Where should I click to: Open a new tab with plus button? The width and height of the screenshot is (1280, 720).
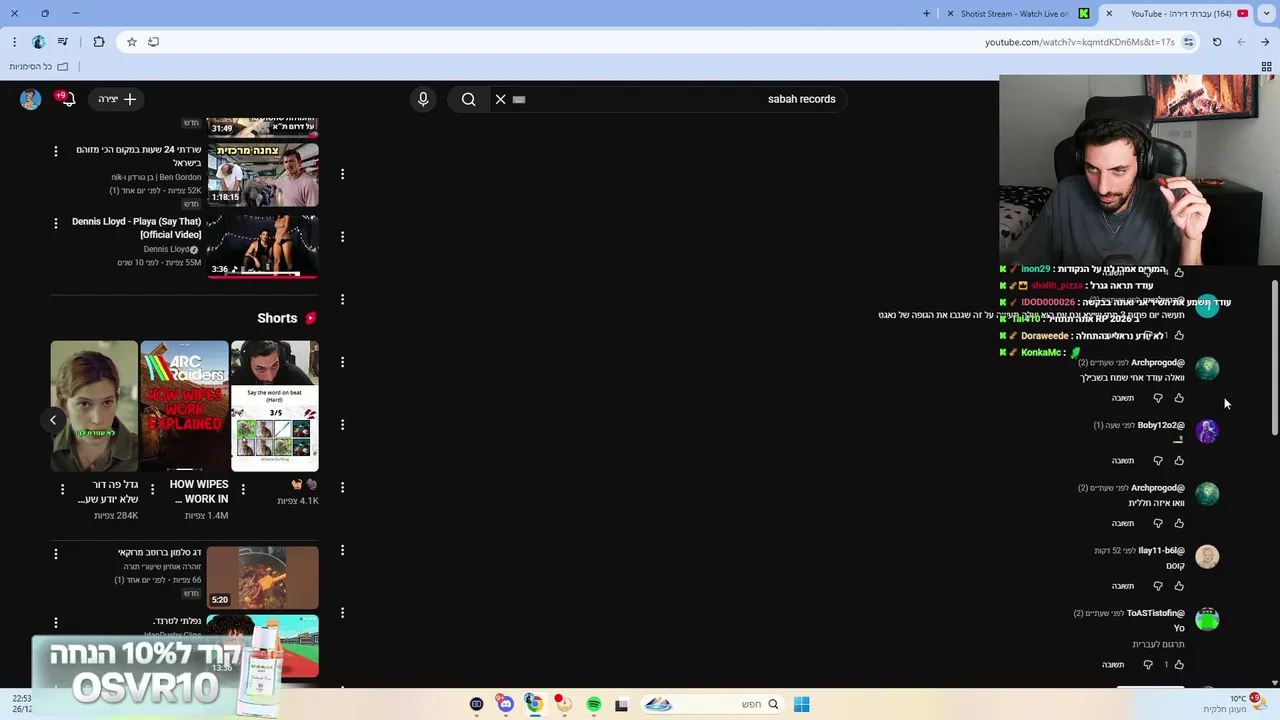926,14
